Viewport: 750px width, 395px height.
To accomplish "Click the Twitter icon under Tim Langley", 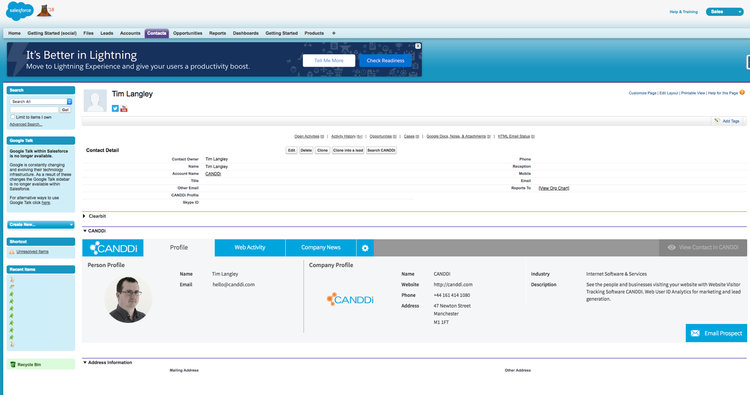I will [x=115, y=109].
